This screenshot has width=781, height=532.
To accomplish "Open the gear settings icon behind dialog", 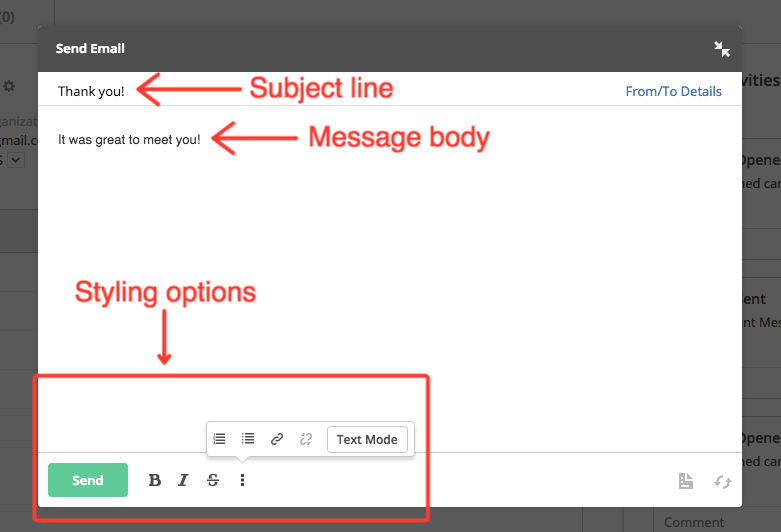I will point(9,87).
